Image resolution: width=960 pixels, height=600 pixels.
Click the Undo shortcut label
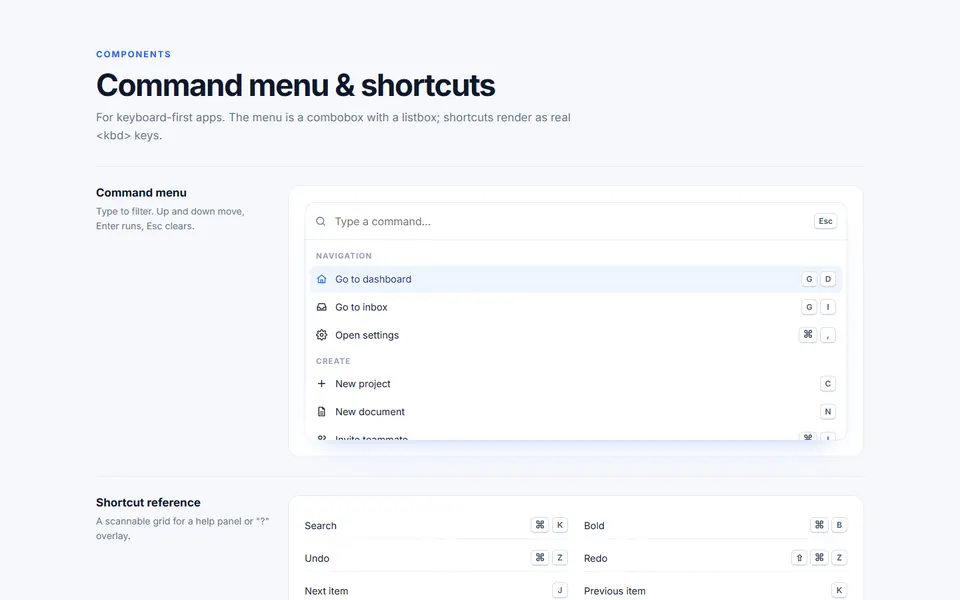317,558
